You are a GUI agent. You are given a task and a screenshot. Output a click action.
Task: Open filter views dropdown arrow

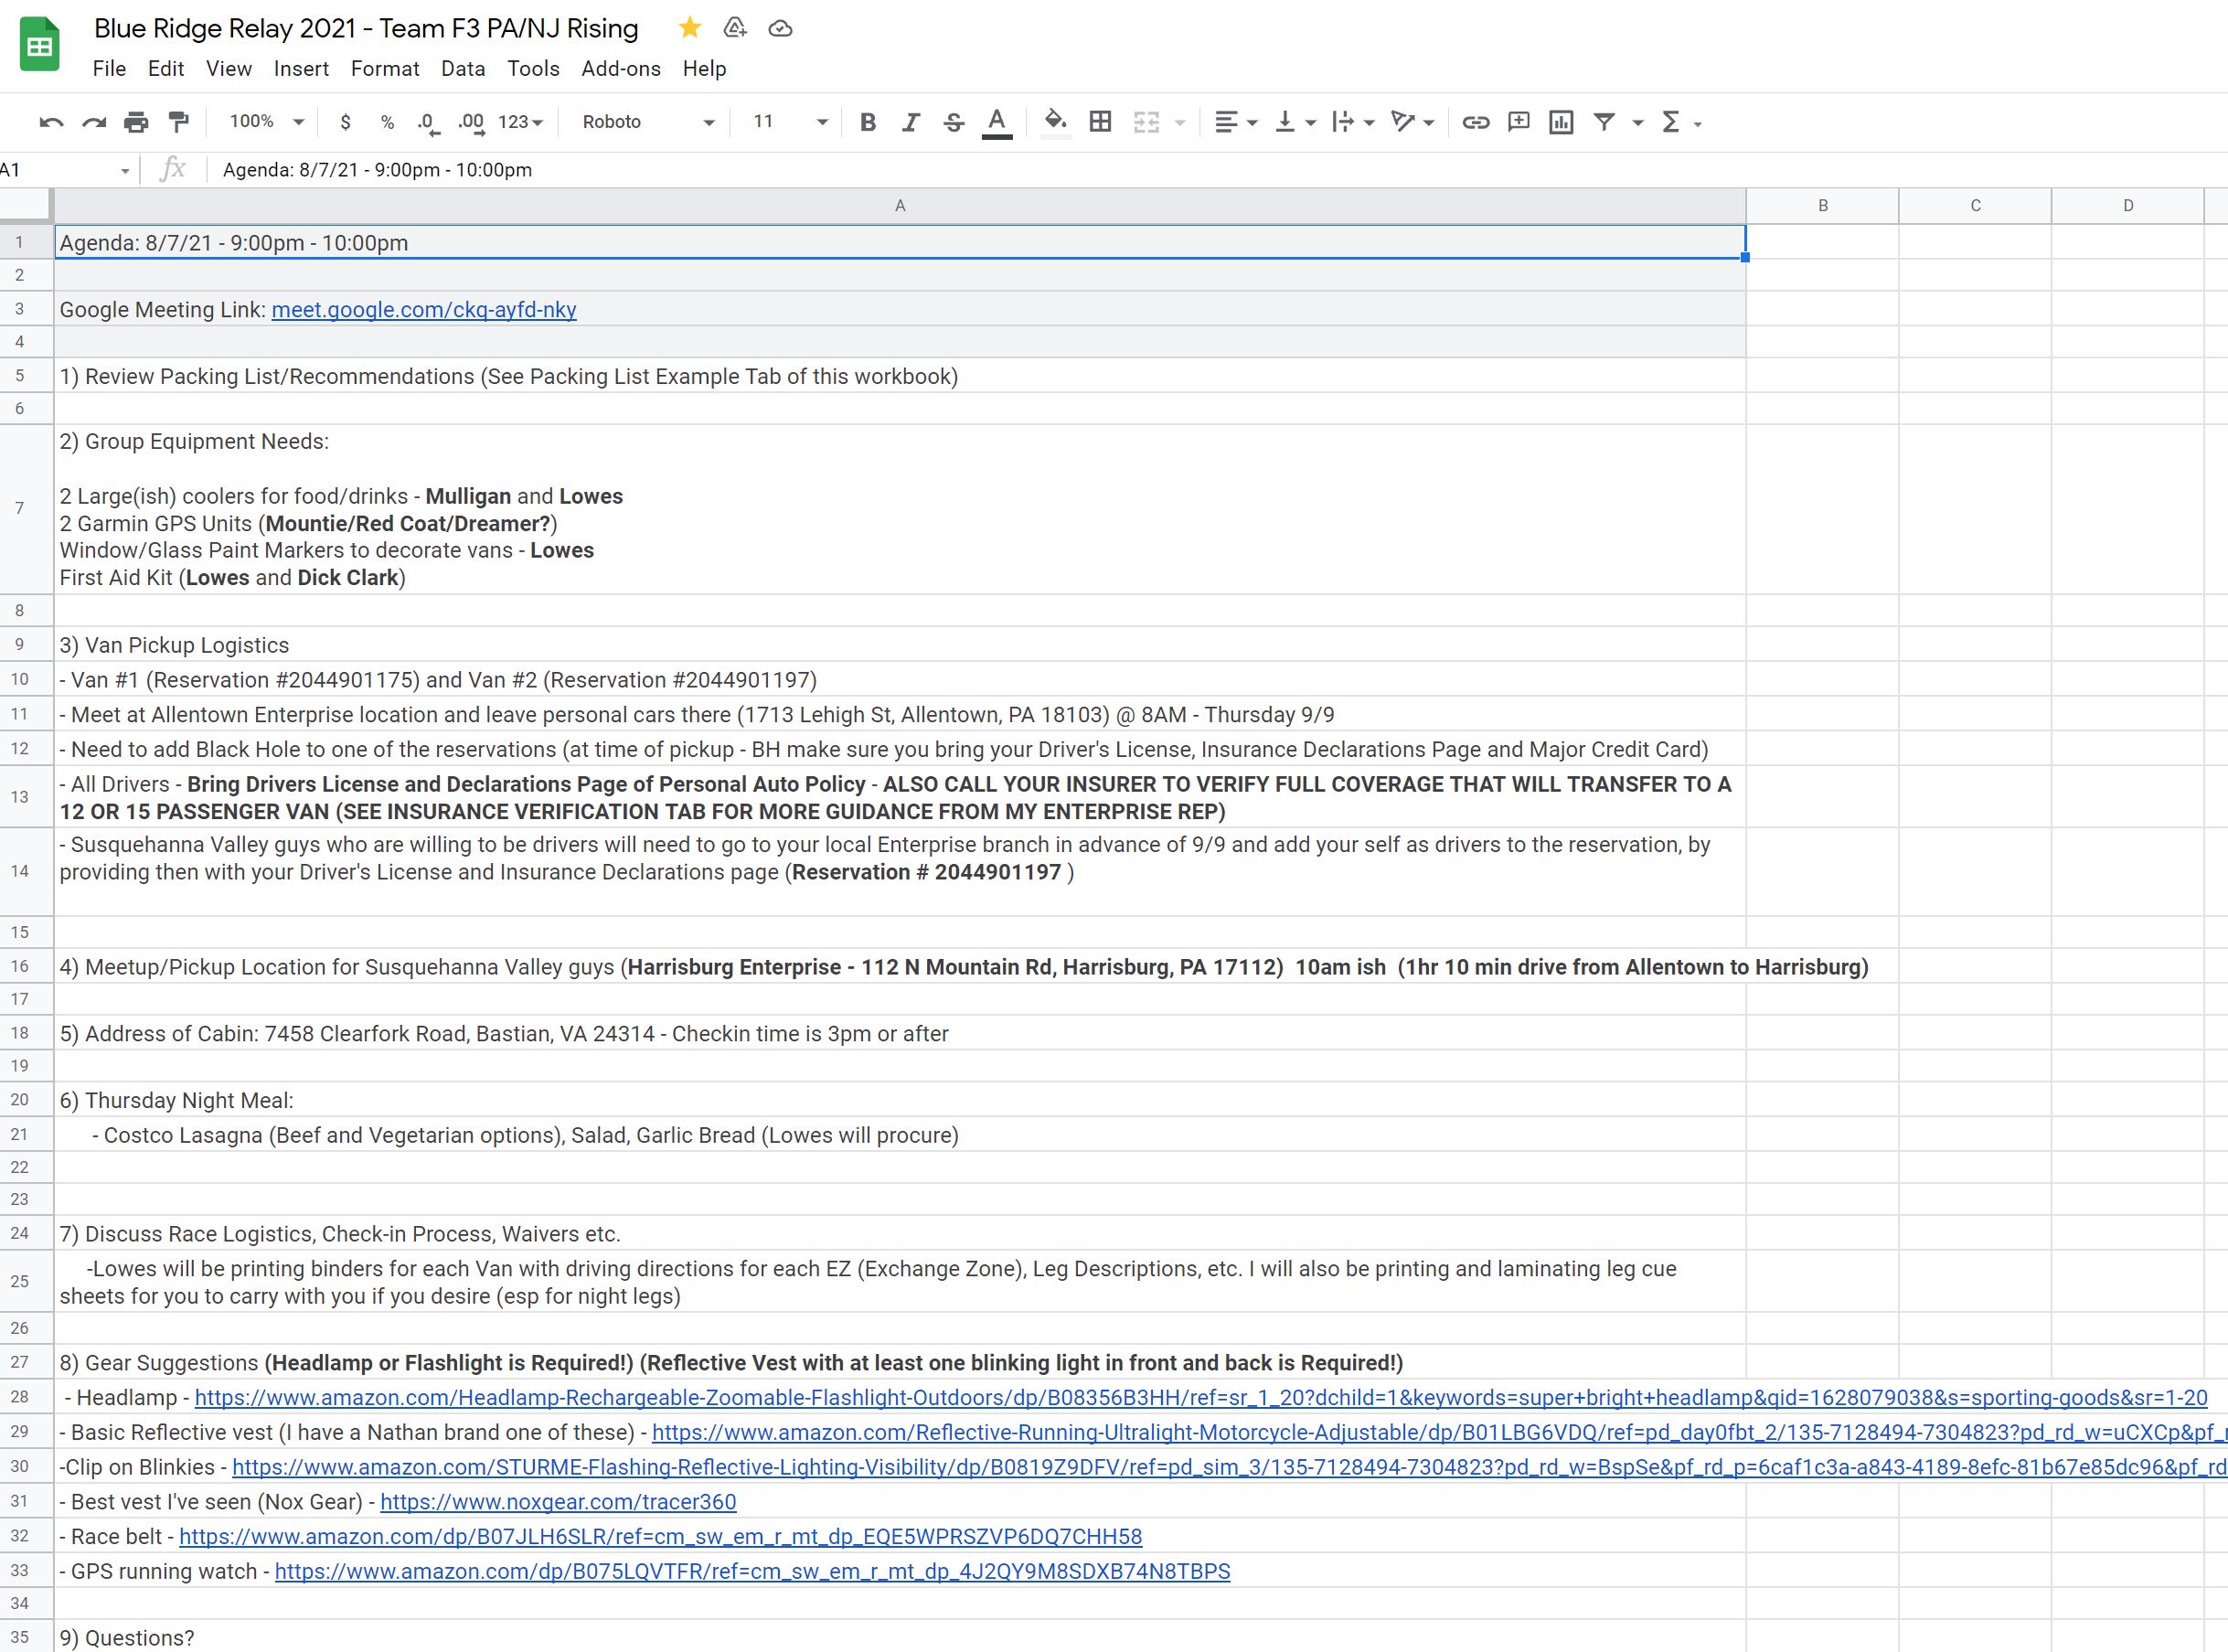(1637, 123)
